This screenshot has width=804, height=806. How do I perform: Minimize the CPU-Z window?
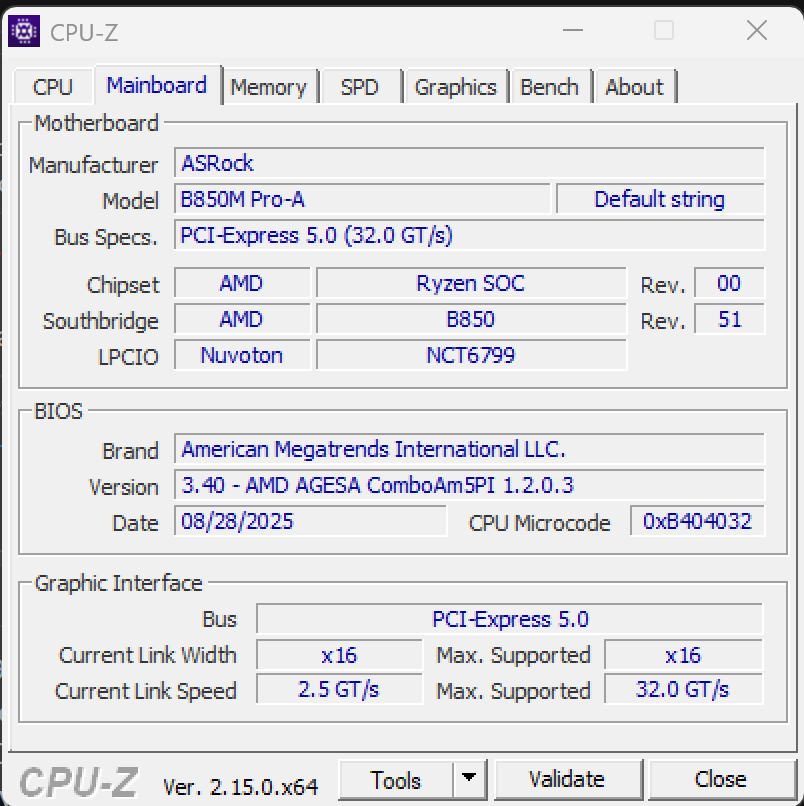tap(573, 30)
